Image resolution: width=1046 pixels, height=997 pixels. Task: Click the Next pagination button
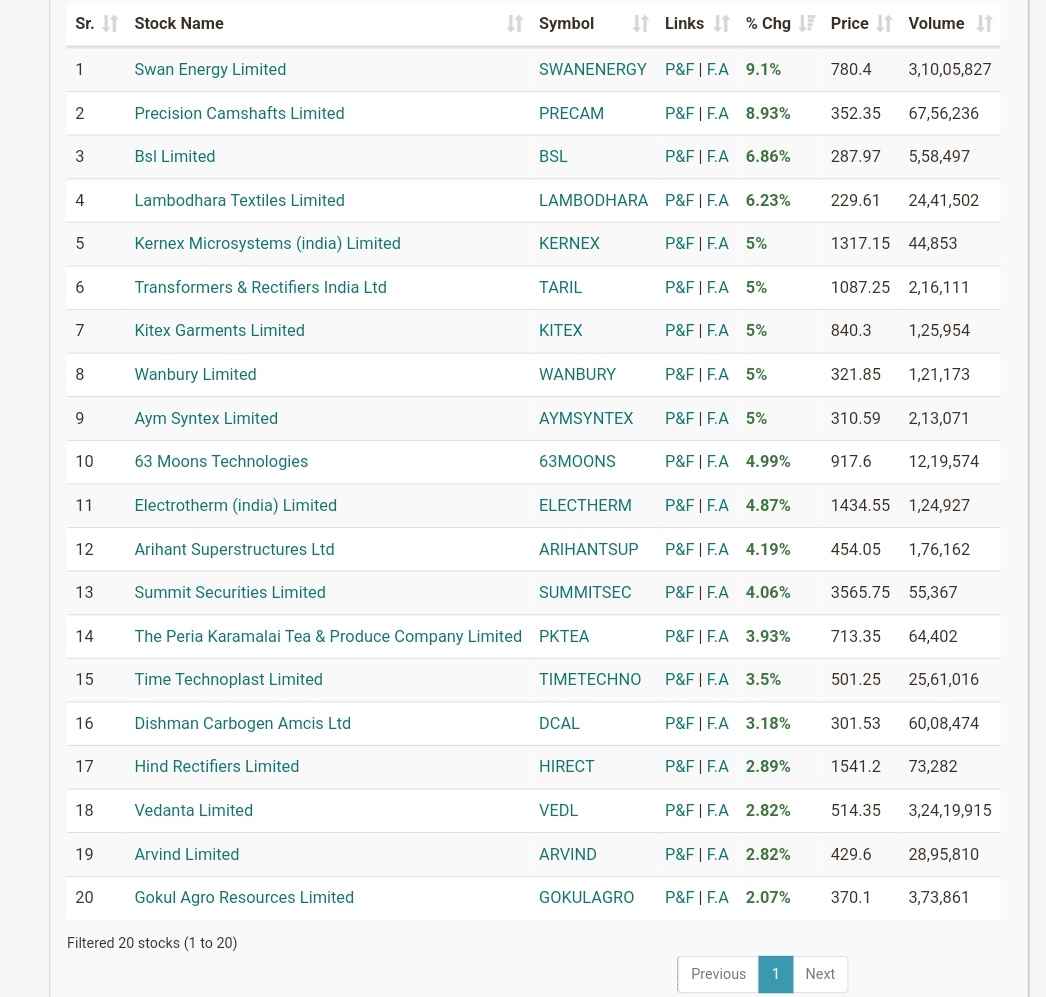(819, 973)
